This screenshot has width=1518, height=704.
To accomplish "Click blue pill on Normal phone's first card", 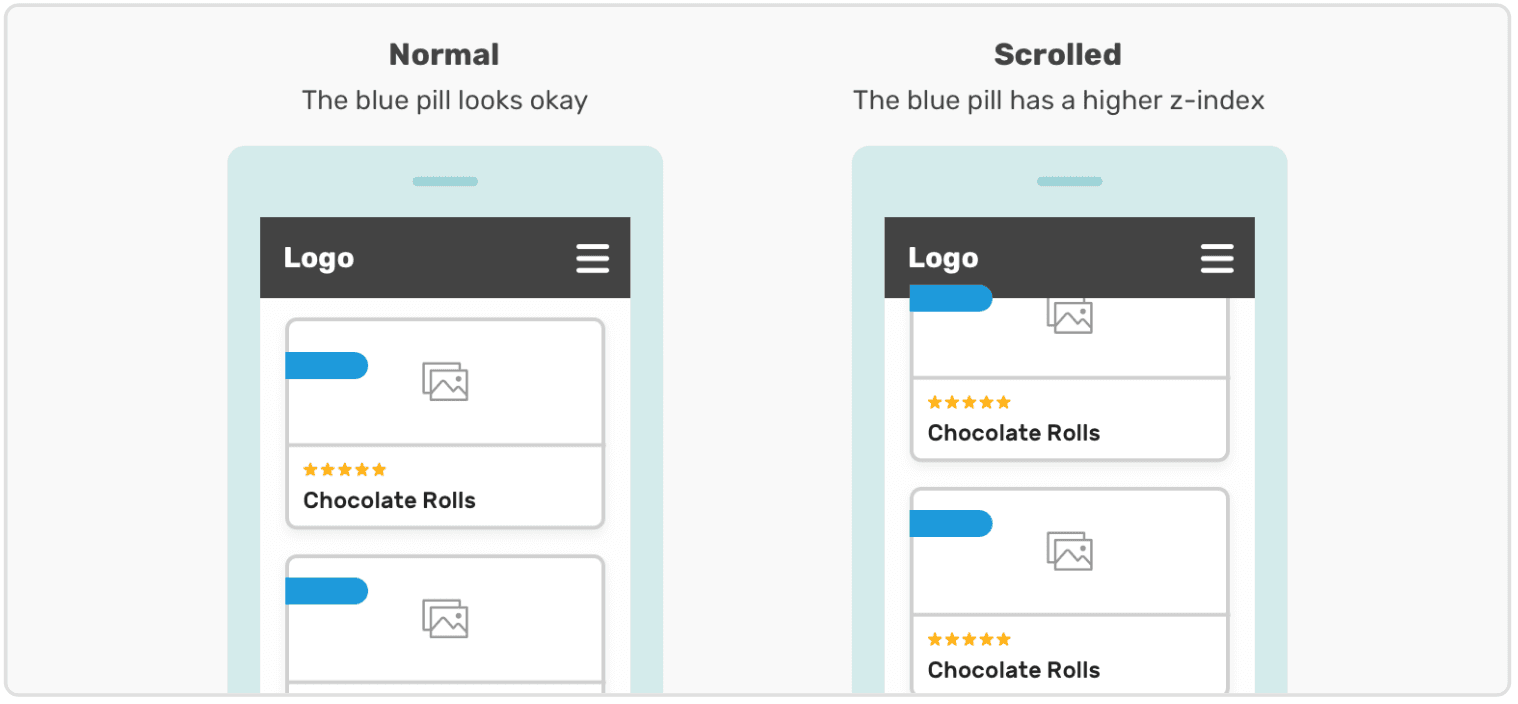I will [x=326, y=366].
